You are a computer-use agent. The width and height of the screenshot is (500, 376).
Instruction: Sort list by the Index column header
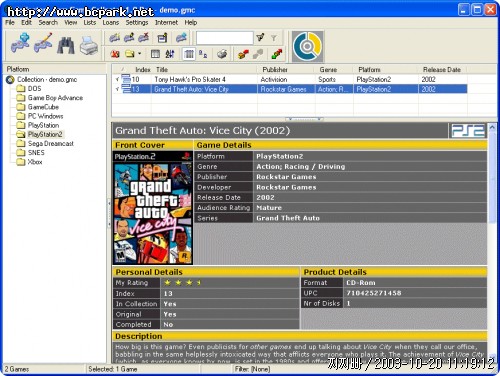143,70
